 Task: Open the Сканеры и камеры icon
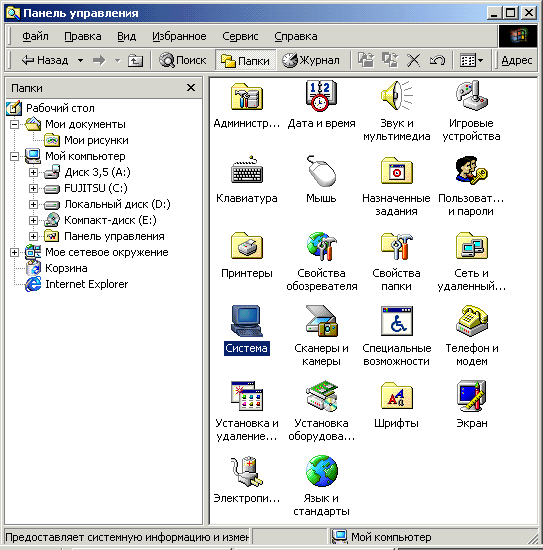pyautogui.click(x=321, y=321)
